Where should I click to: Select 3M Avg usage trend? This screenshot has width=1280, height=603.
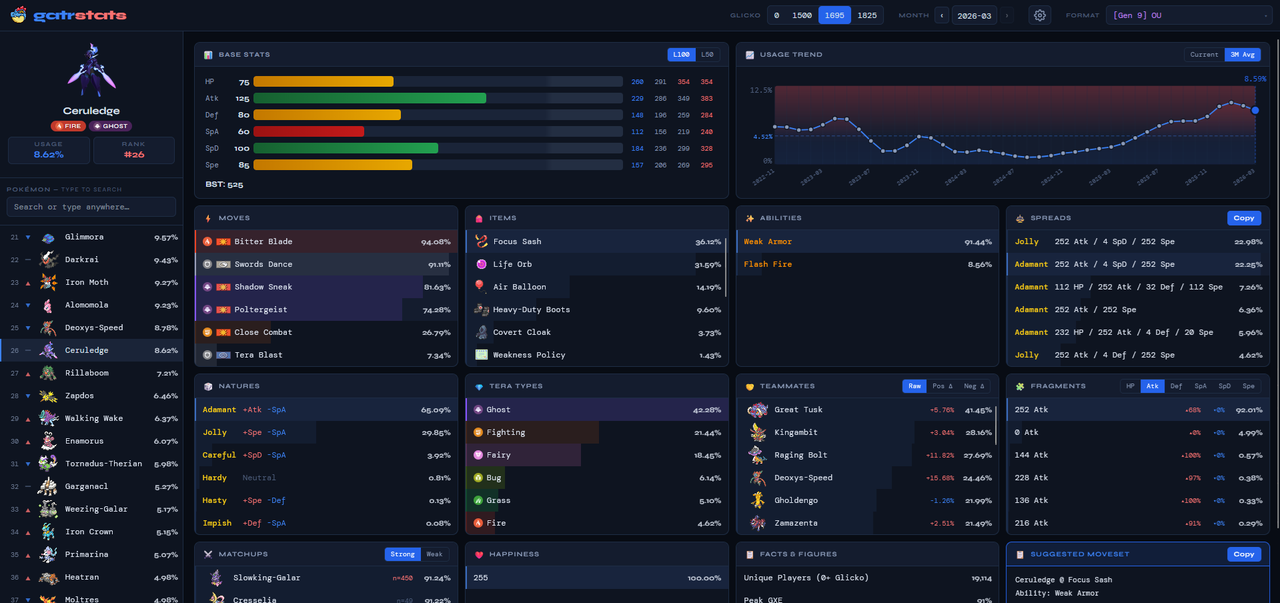(x=1242, y=55)
